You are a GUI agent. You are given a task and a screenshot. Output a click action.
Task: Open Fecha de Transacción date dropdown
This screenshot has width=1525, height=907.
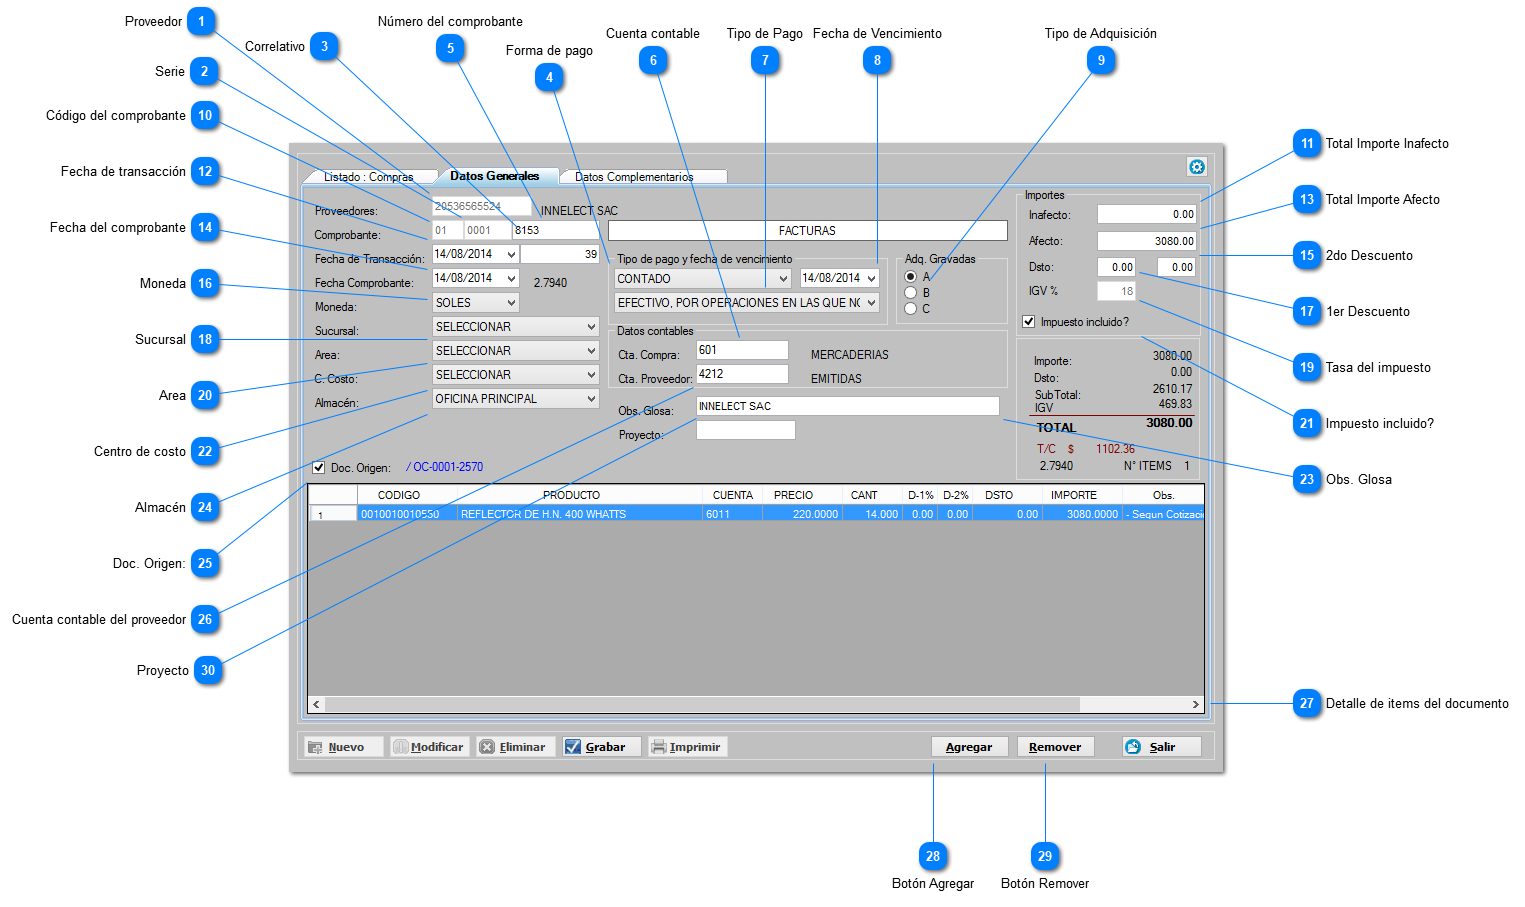coord(511,255)
